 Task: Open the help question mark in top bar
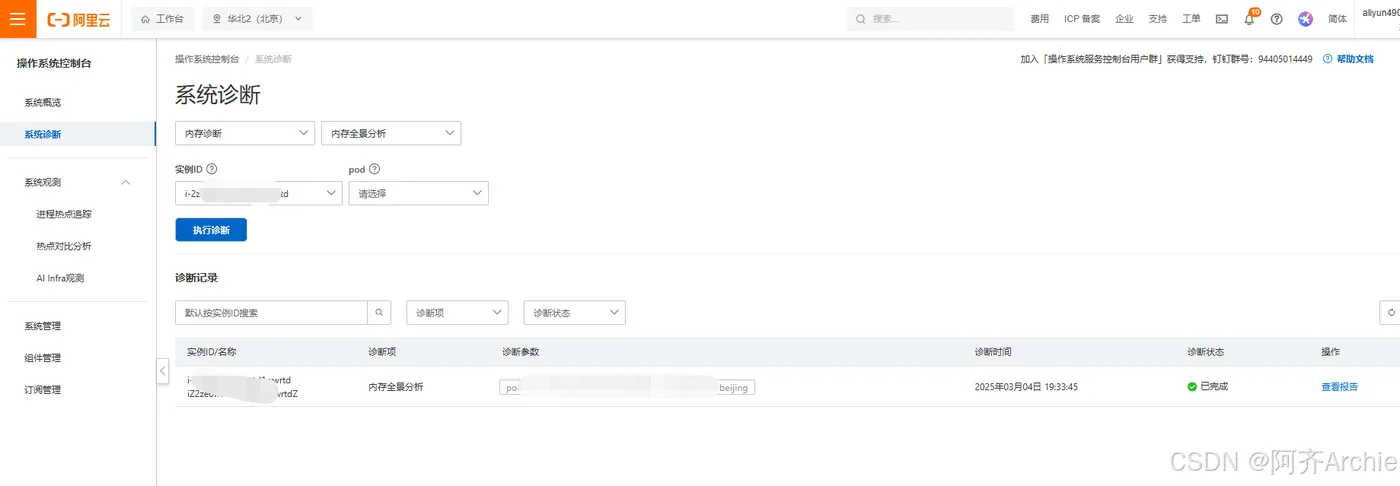pyautogui.click(x=1276, y=19)
